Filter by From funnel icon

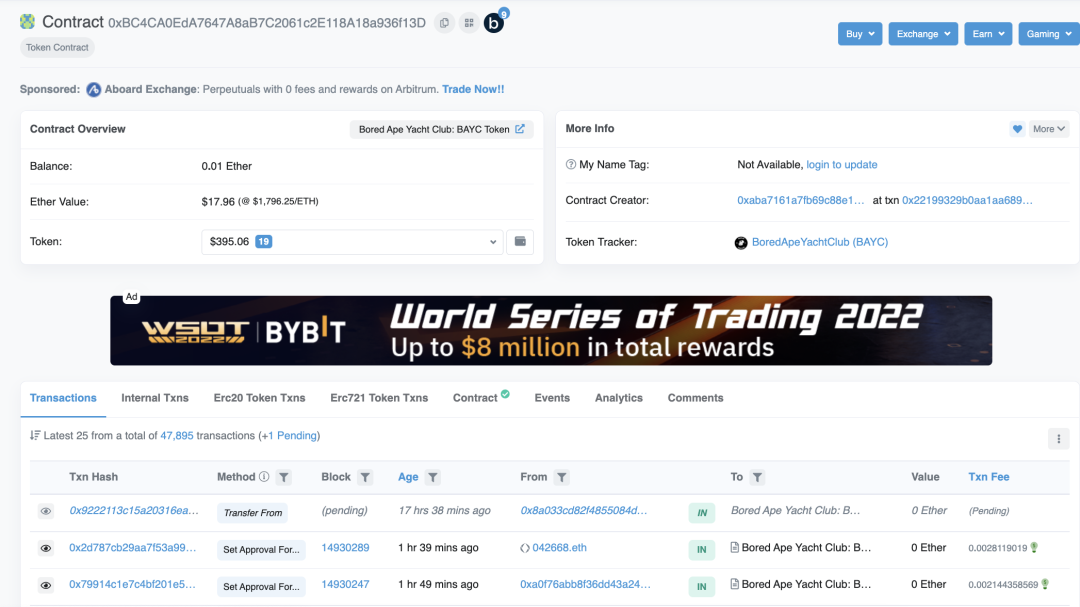(x=562, y=477)
